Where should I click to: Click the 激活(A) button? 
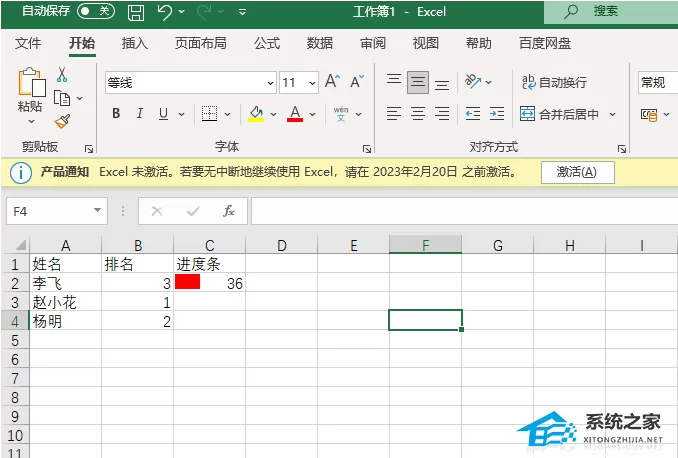pos(577,172)
